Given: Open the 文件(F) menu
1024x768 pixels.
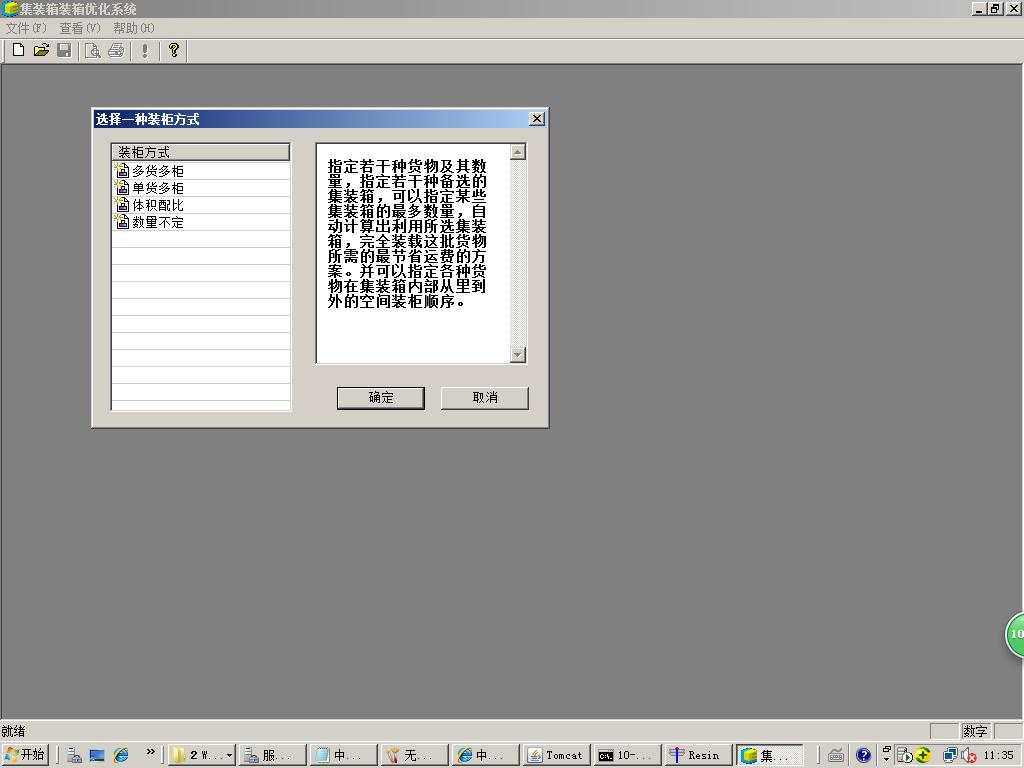Looking at the screenshot, I should pos(26,28).
